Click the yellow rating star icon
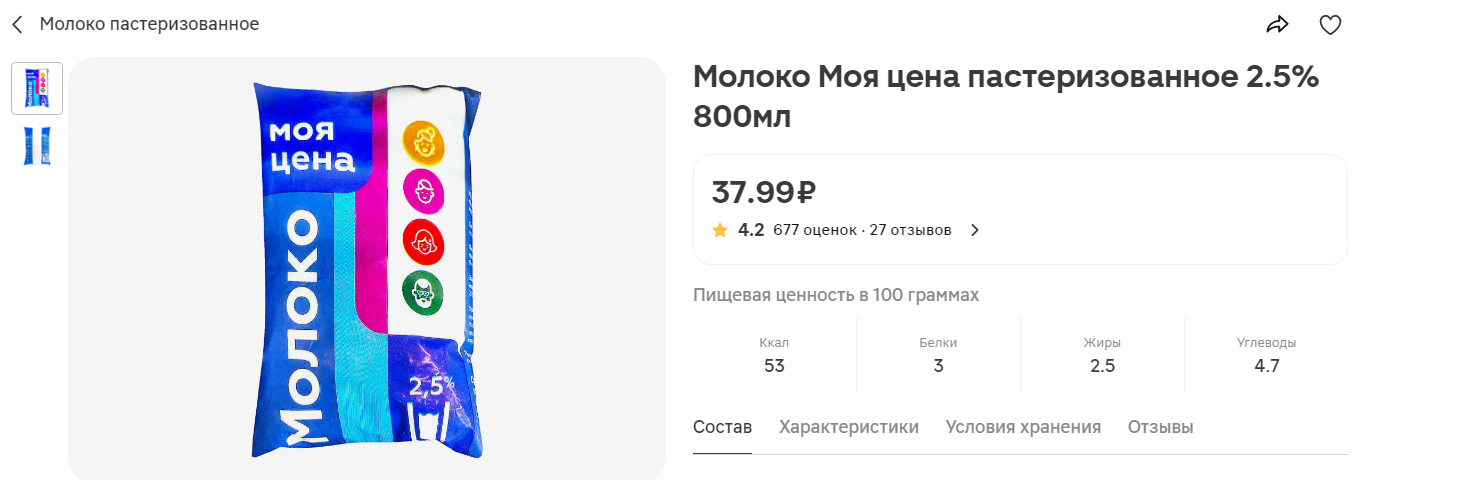This screenshot has width=1459, height=480. (x=720, y=230)
